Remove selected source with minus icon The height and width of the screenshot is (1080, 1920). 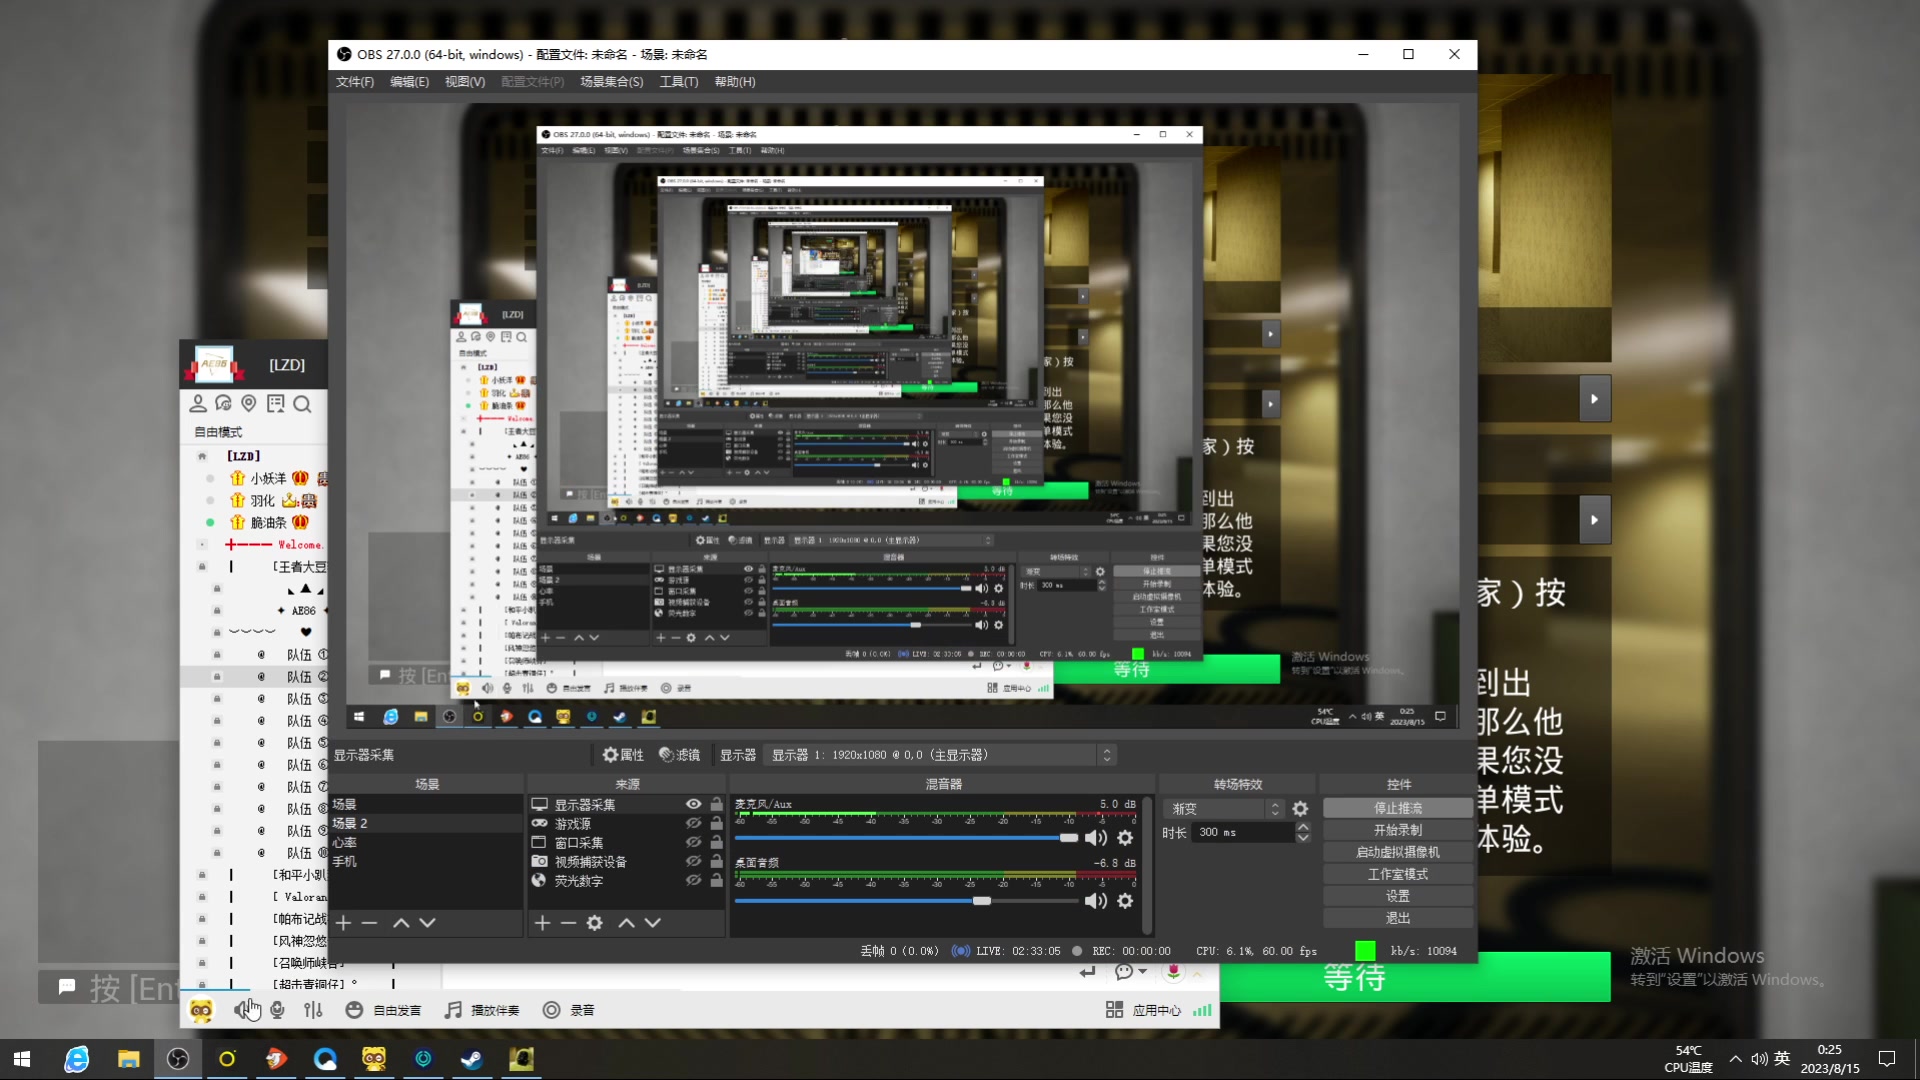tap(568, 923)
